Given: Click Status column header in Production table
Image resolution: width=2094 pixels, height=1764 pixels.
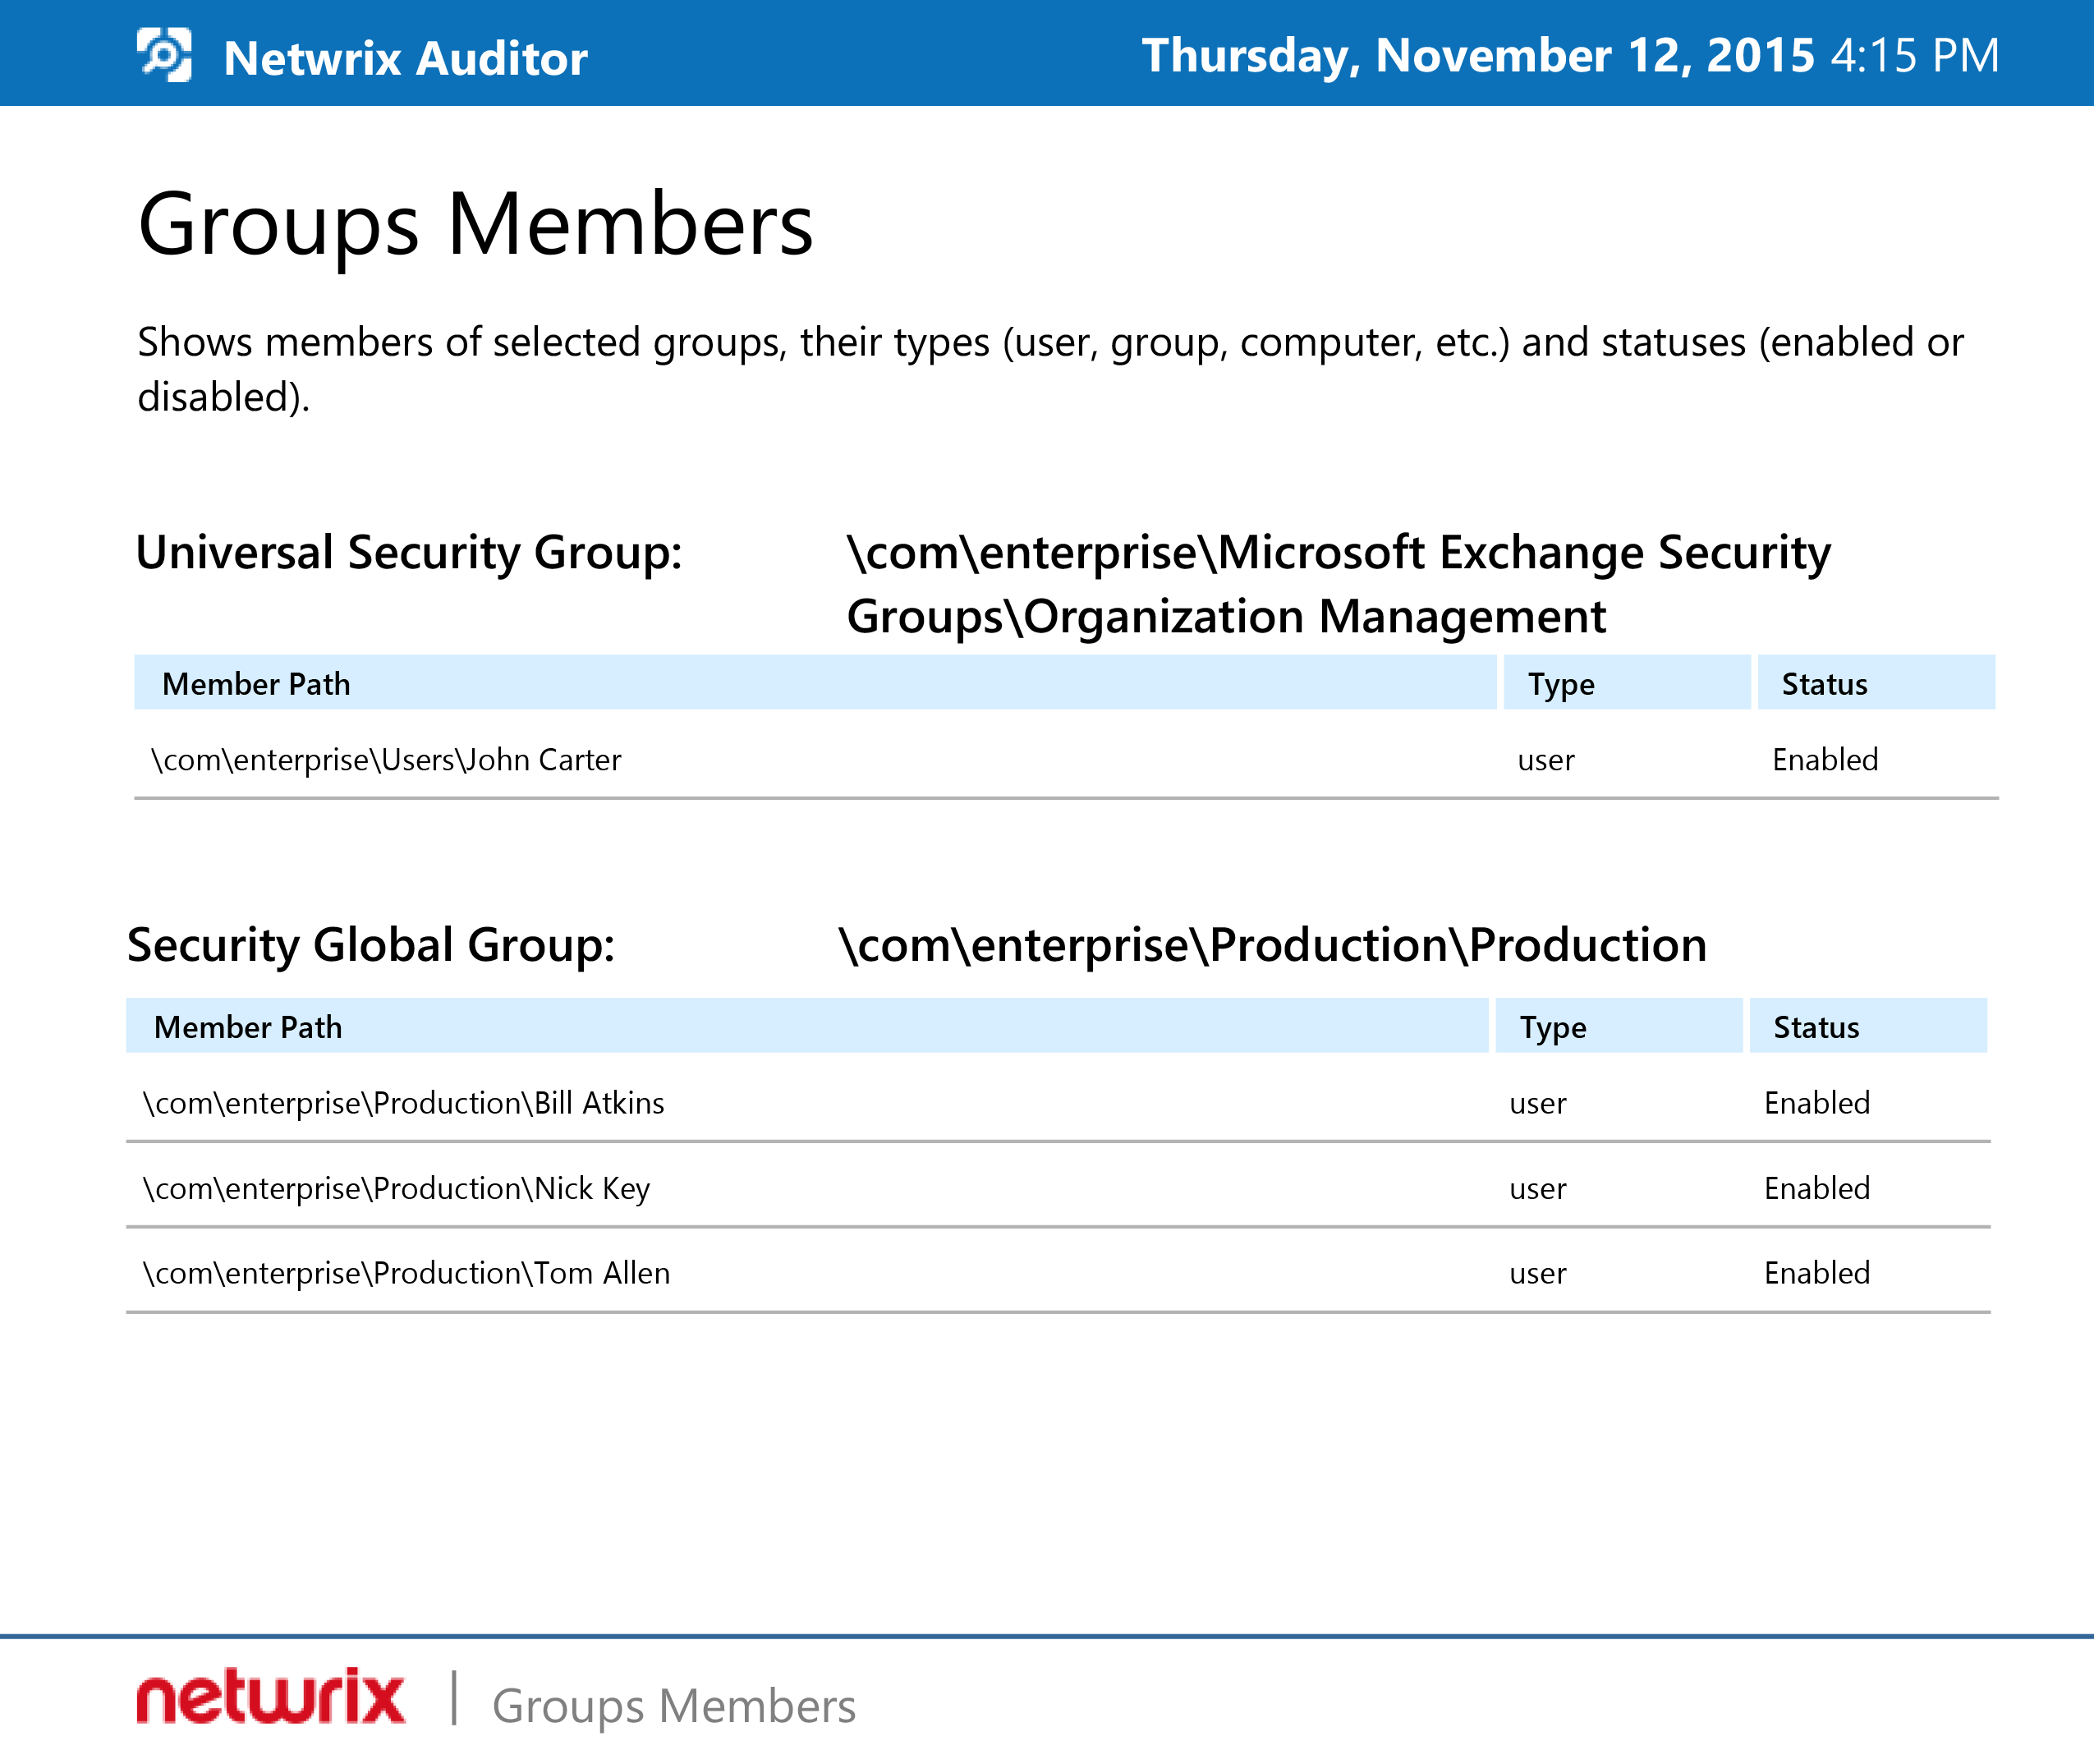Looking at the screenshot, I should (1816, 1027).
